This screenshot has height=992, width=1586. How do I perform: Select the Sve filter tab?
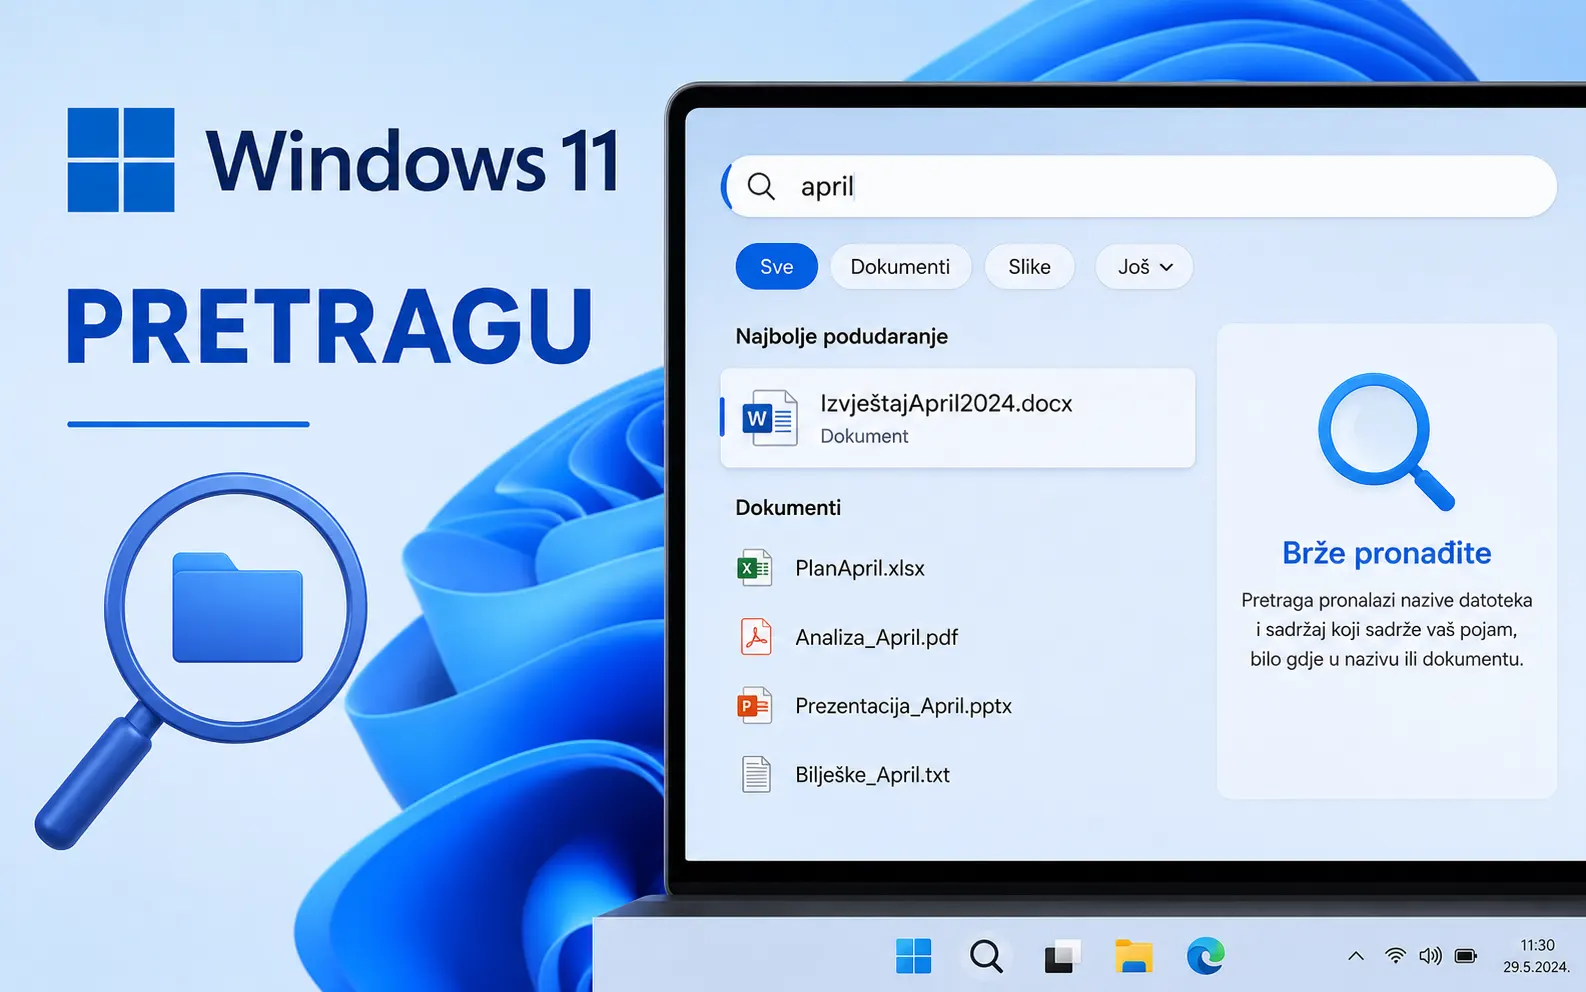coord(776,267)
